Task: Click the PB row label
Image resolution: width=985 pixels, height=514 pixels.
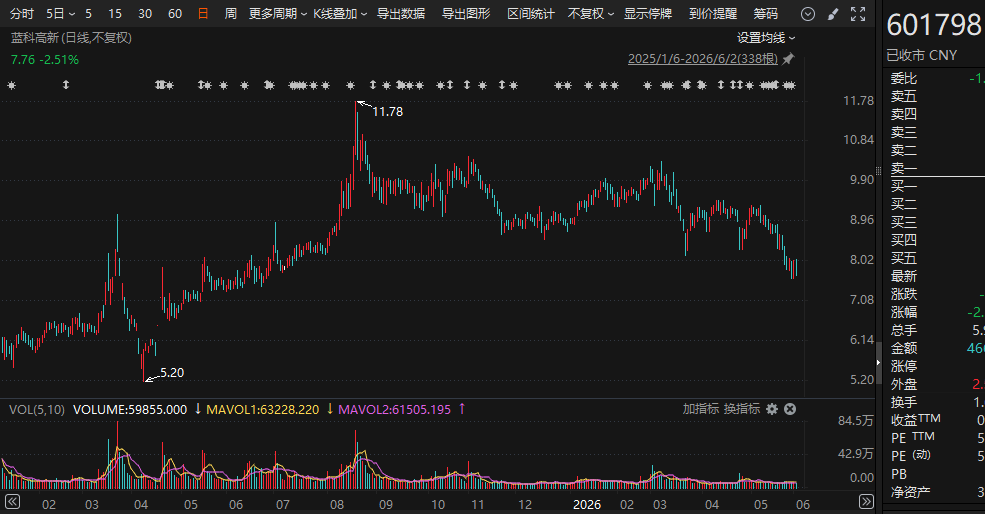Action: 899,474
